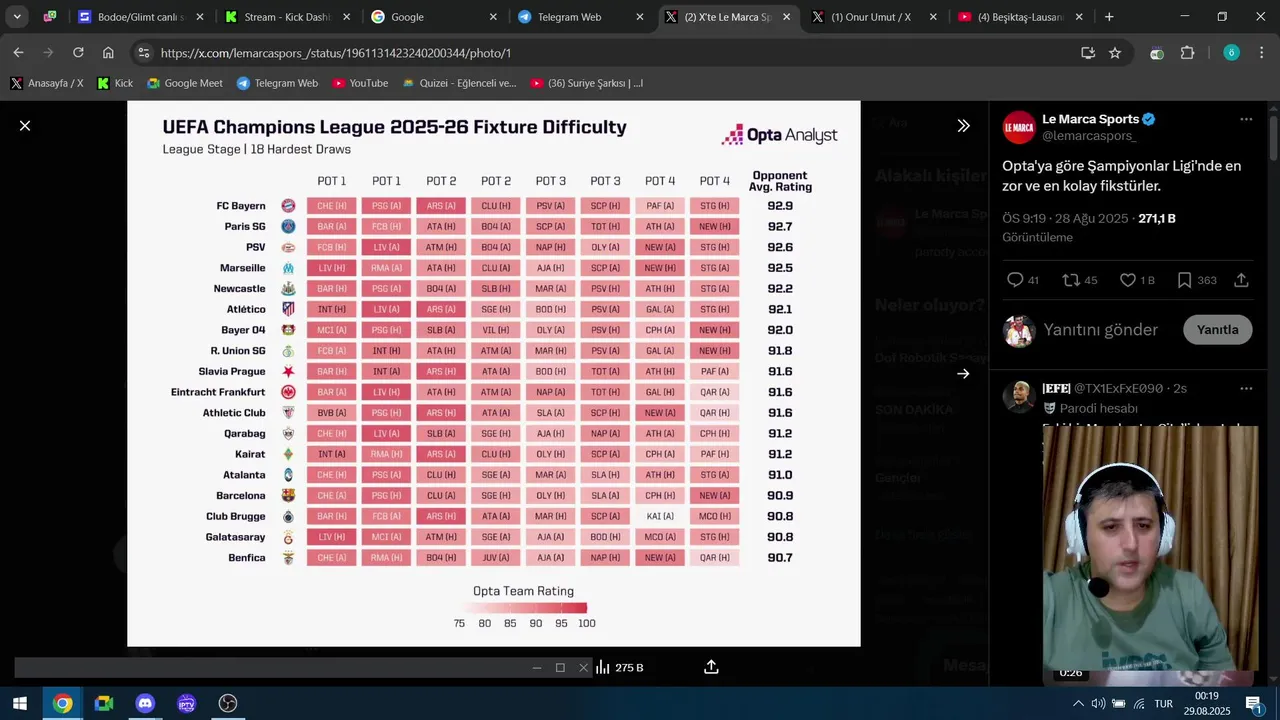Open a new browser tab

(x=1109, y=17)
